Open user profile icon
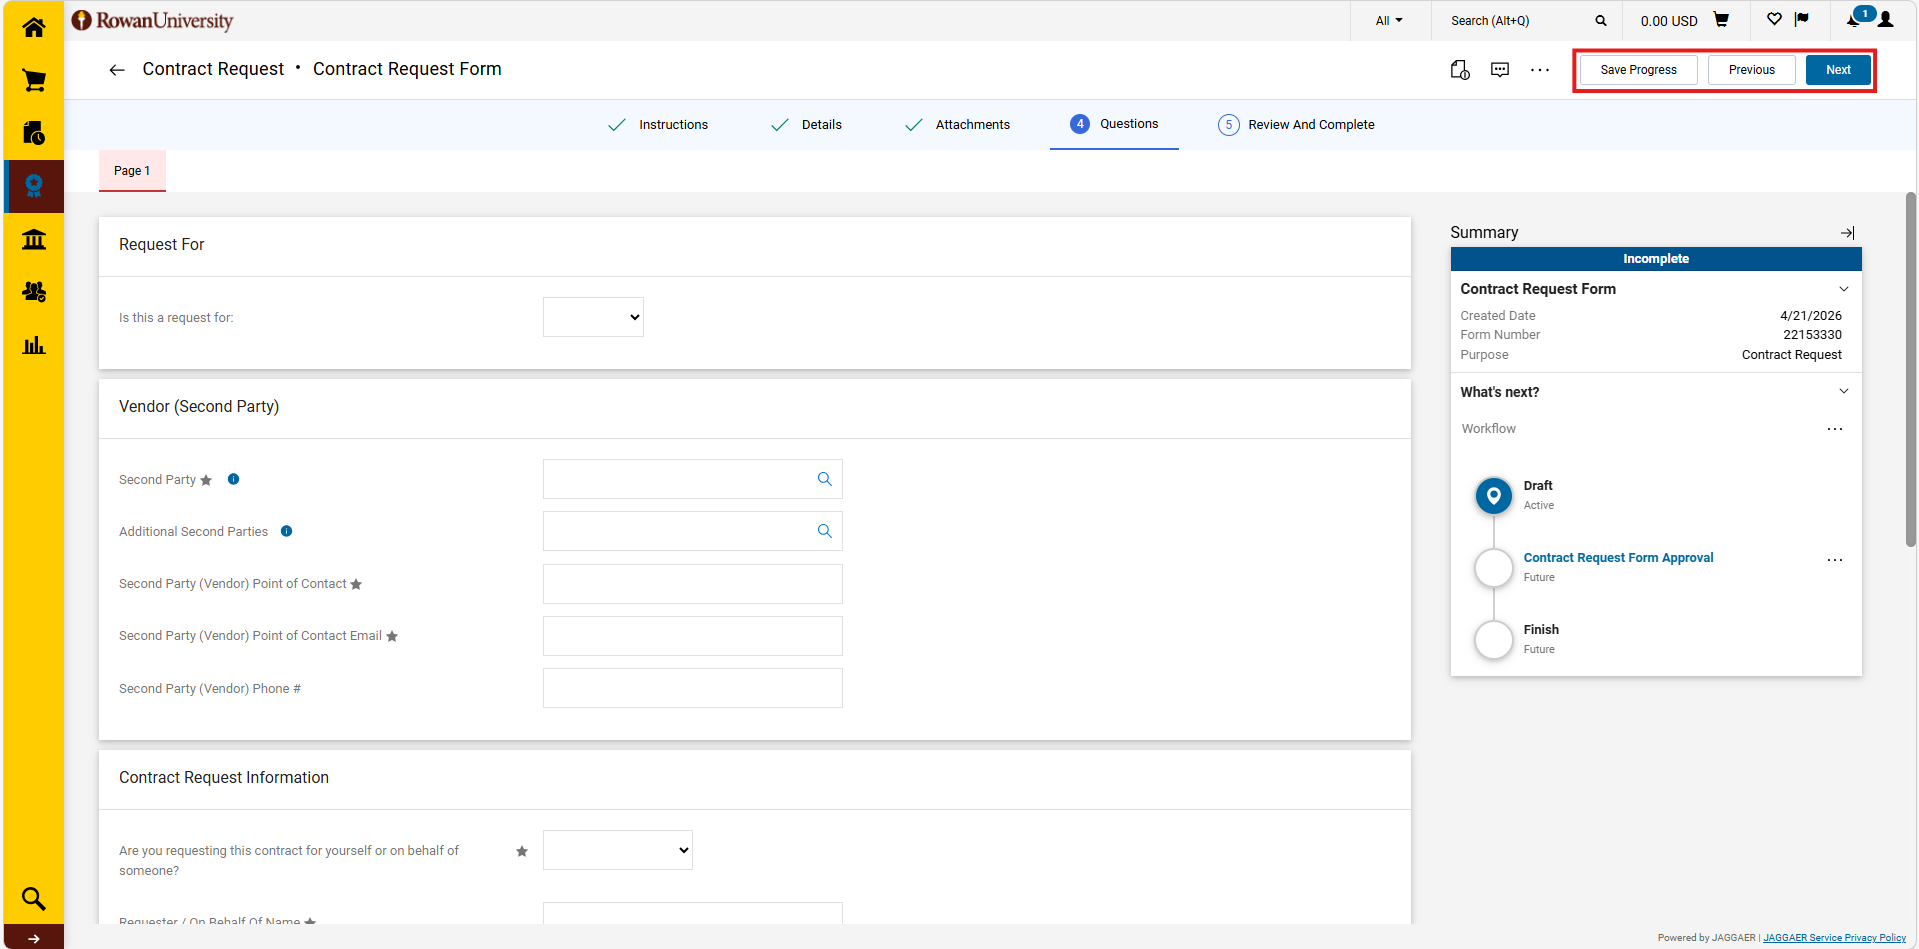 pos(1886,20)
